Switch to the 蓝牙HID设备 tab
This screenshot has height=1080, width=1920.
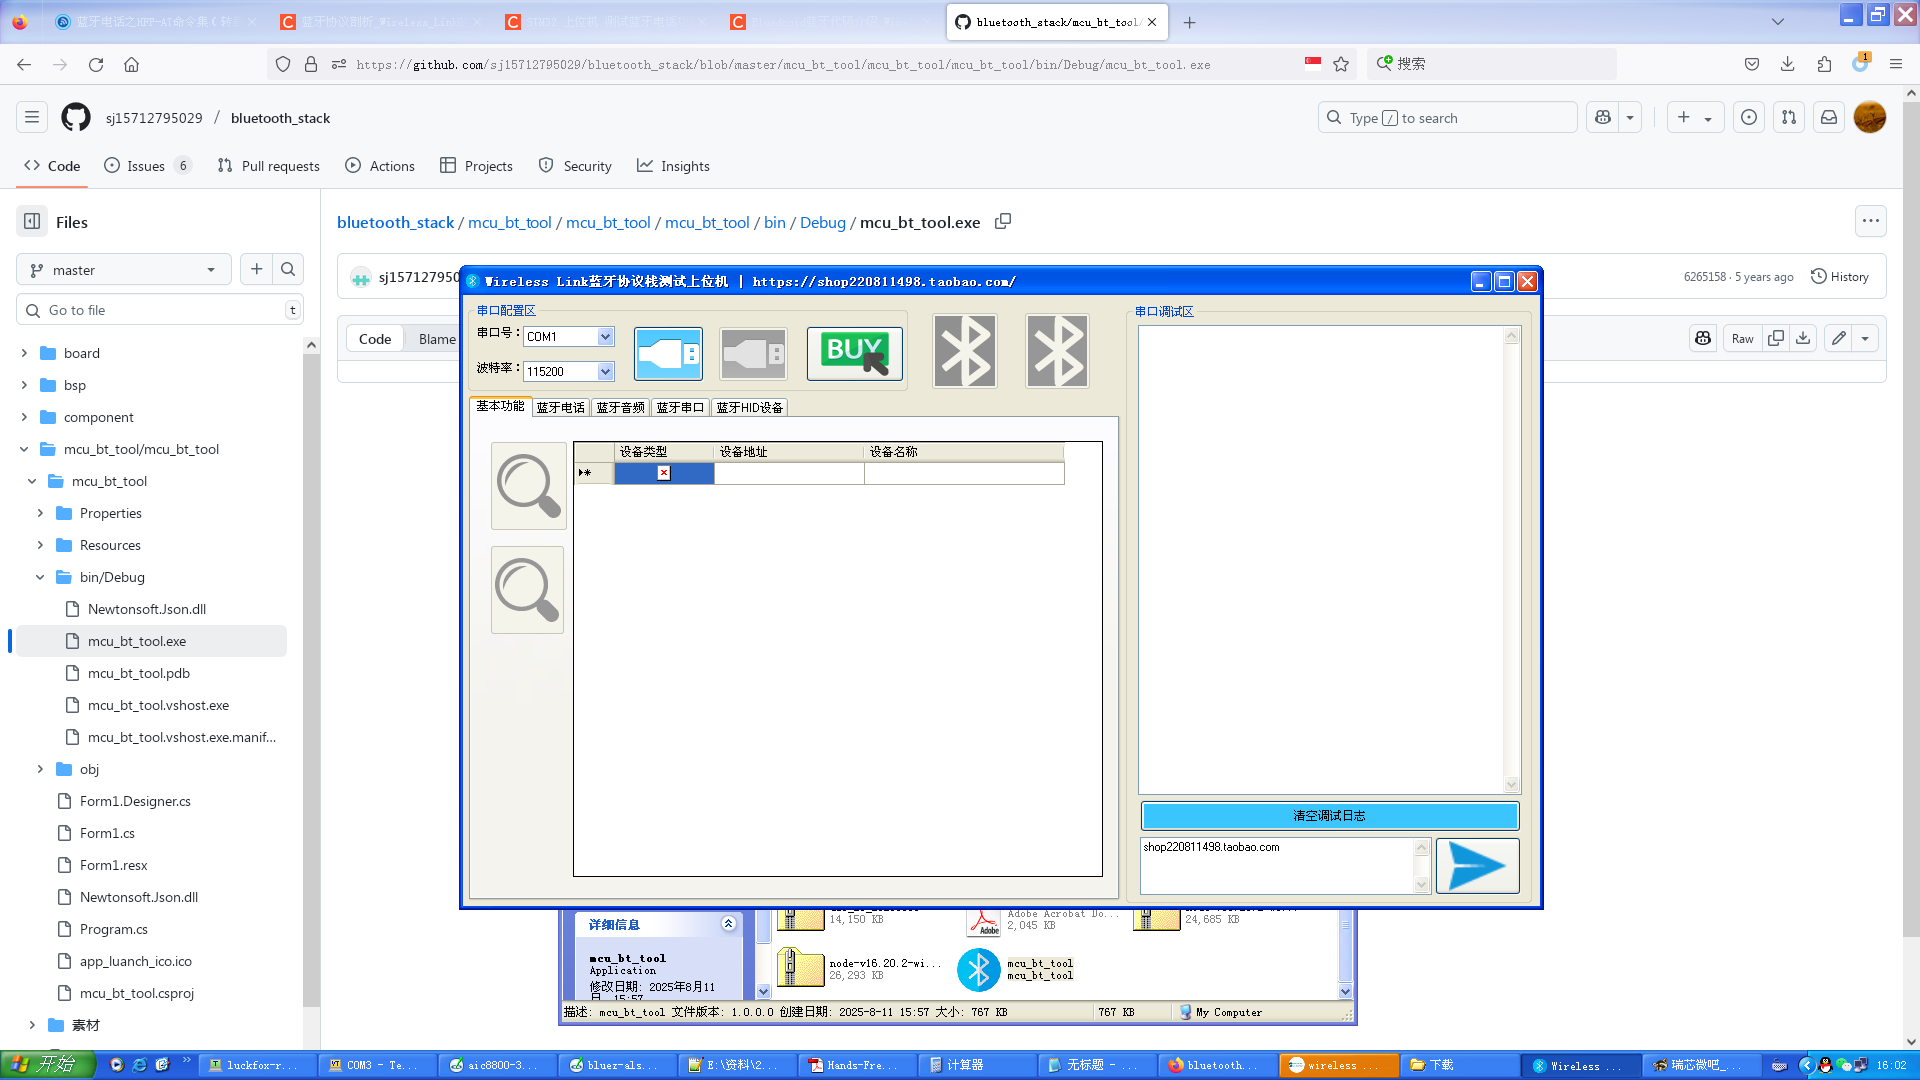[x=749, y=408]
